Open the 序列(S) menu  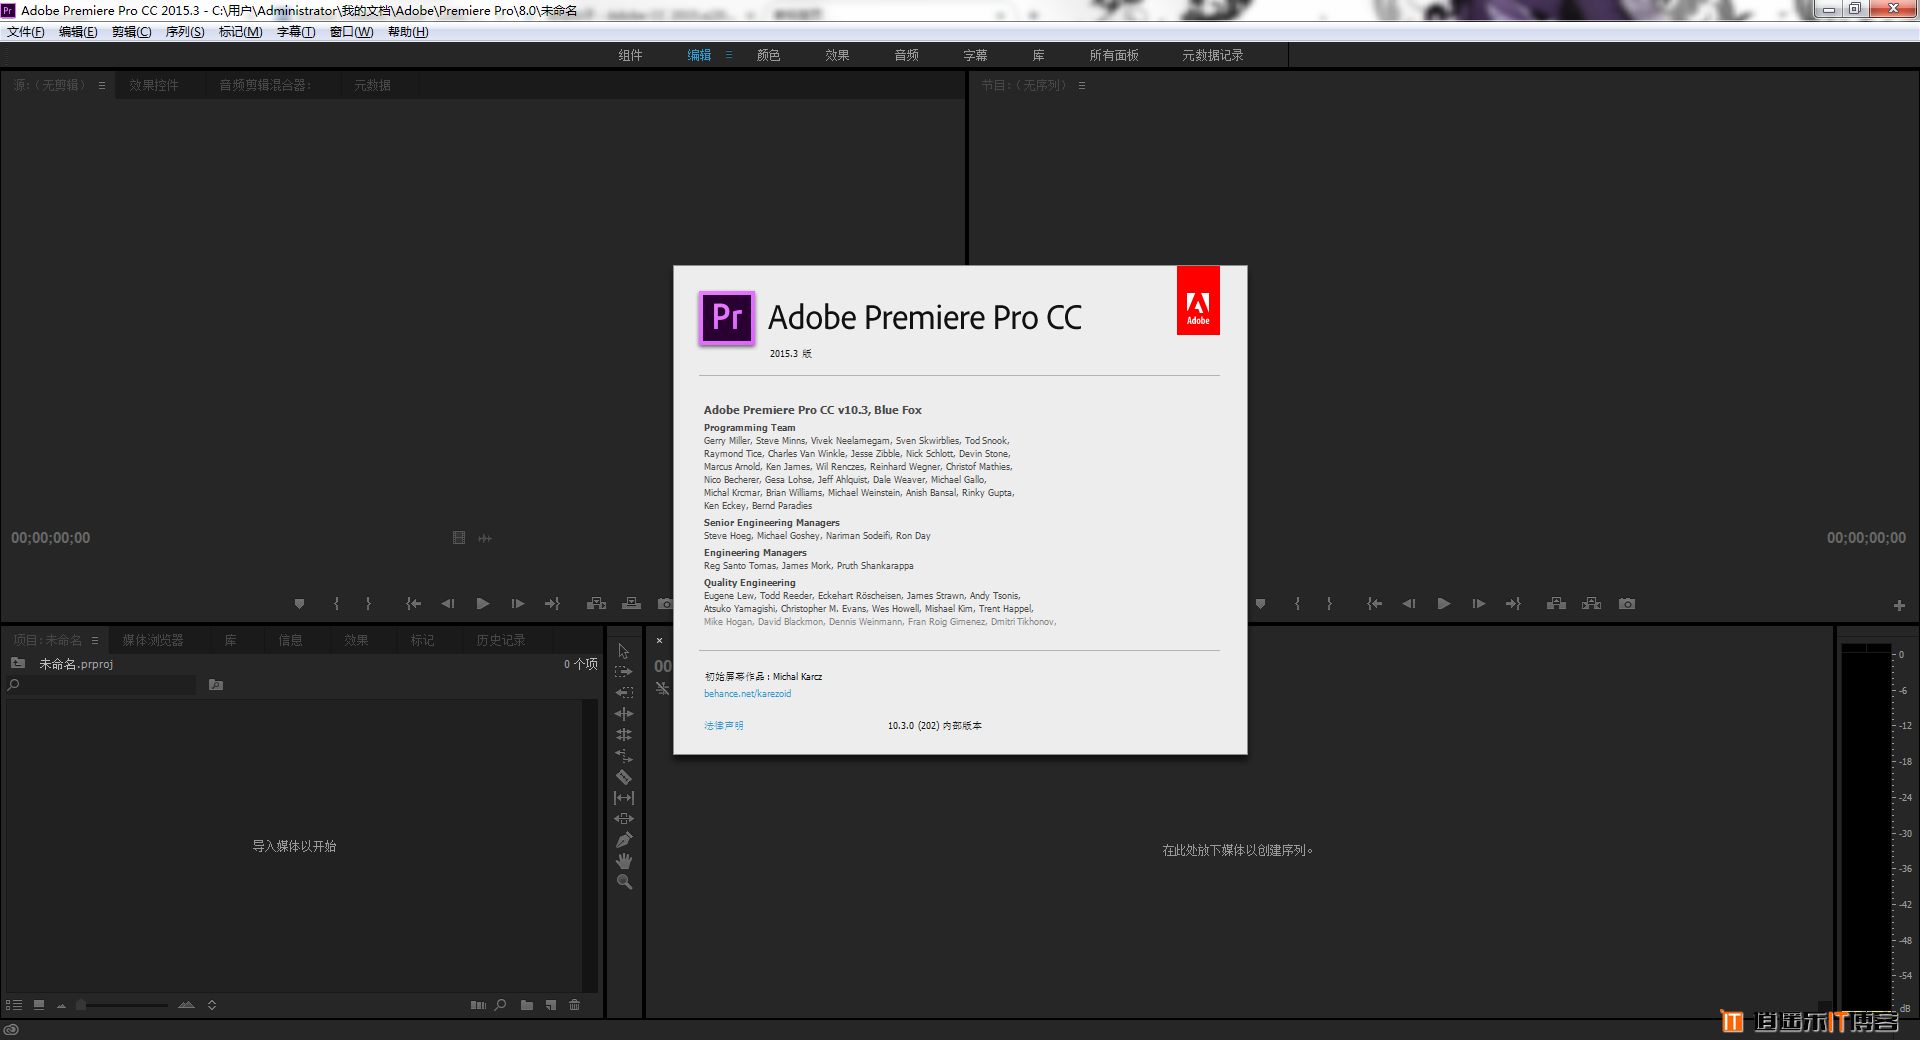coord(185,32)
